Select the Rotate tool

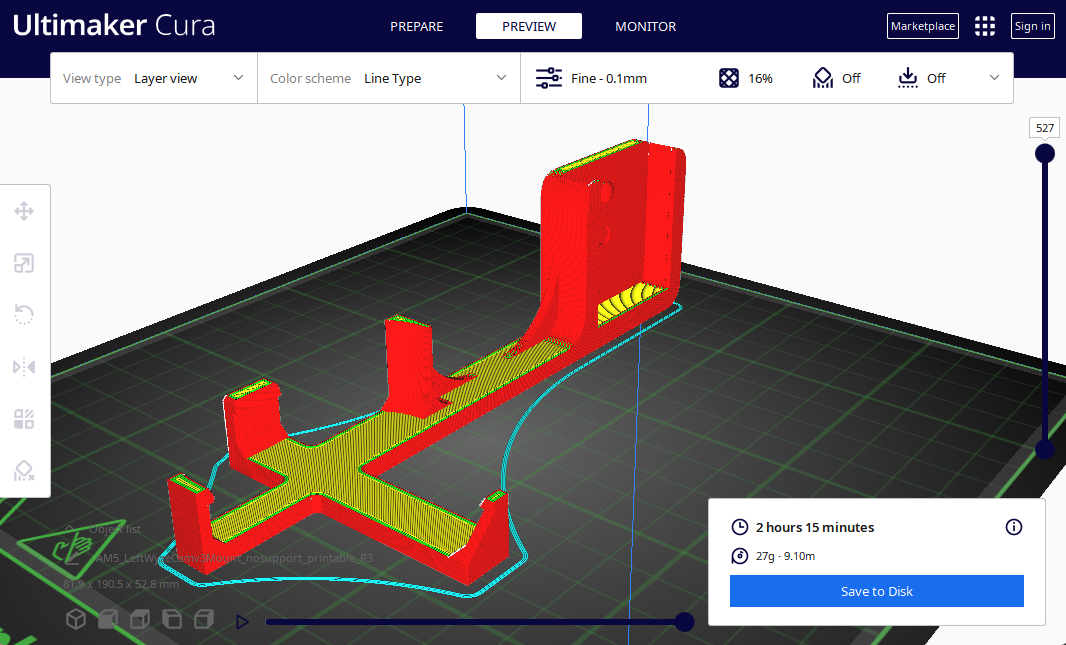tap(24, 315)
